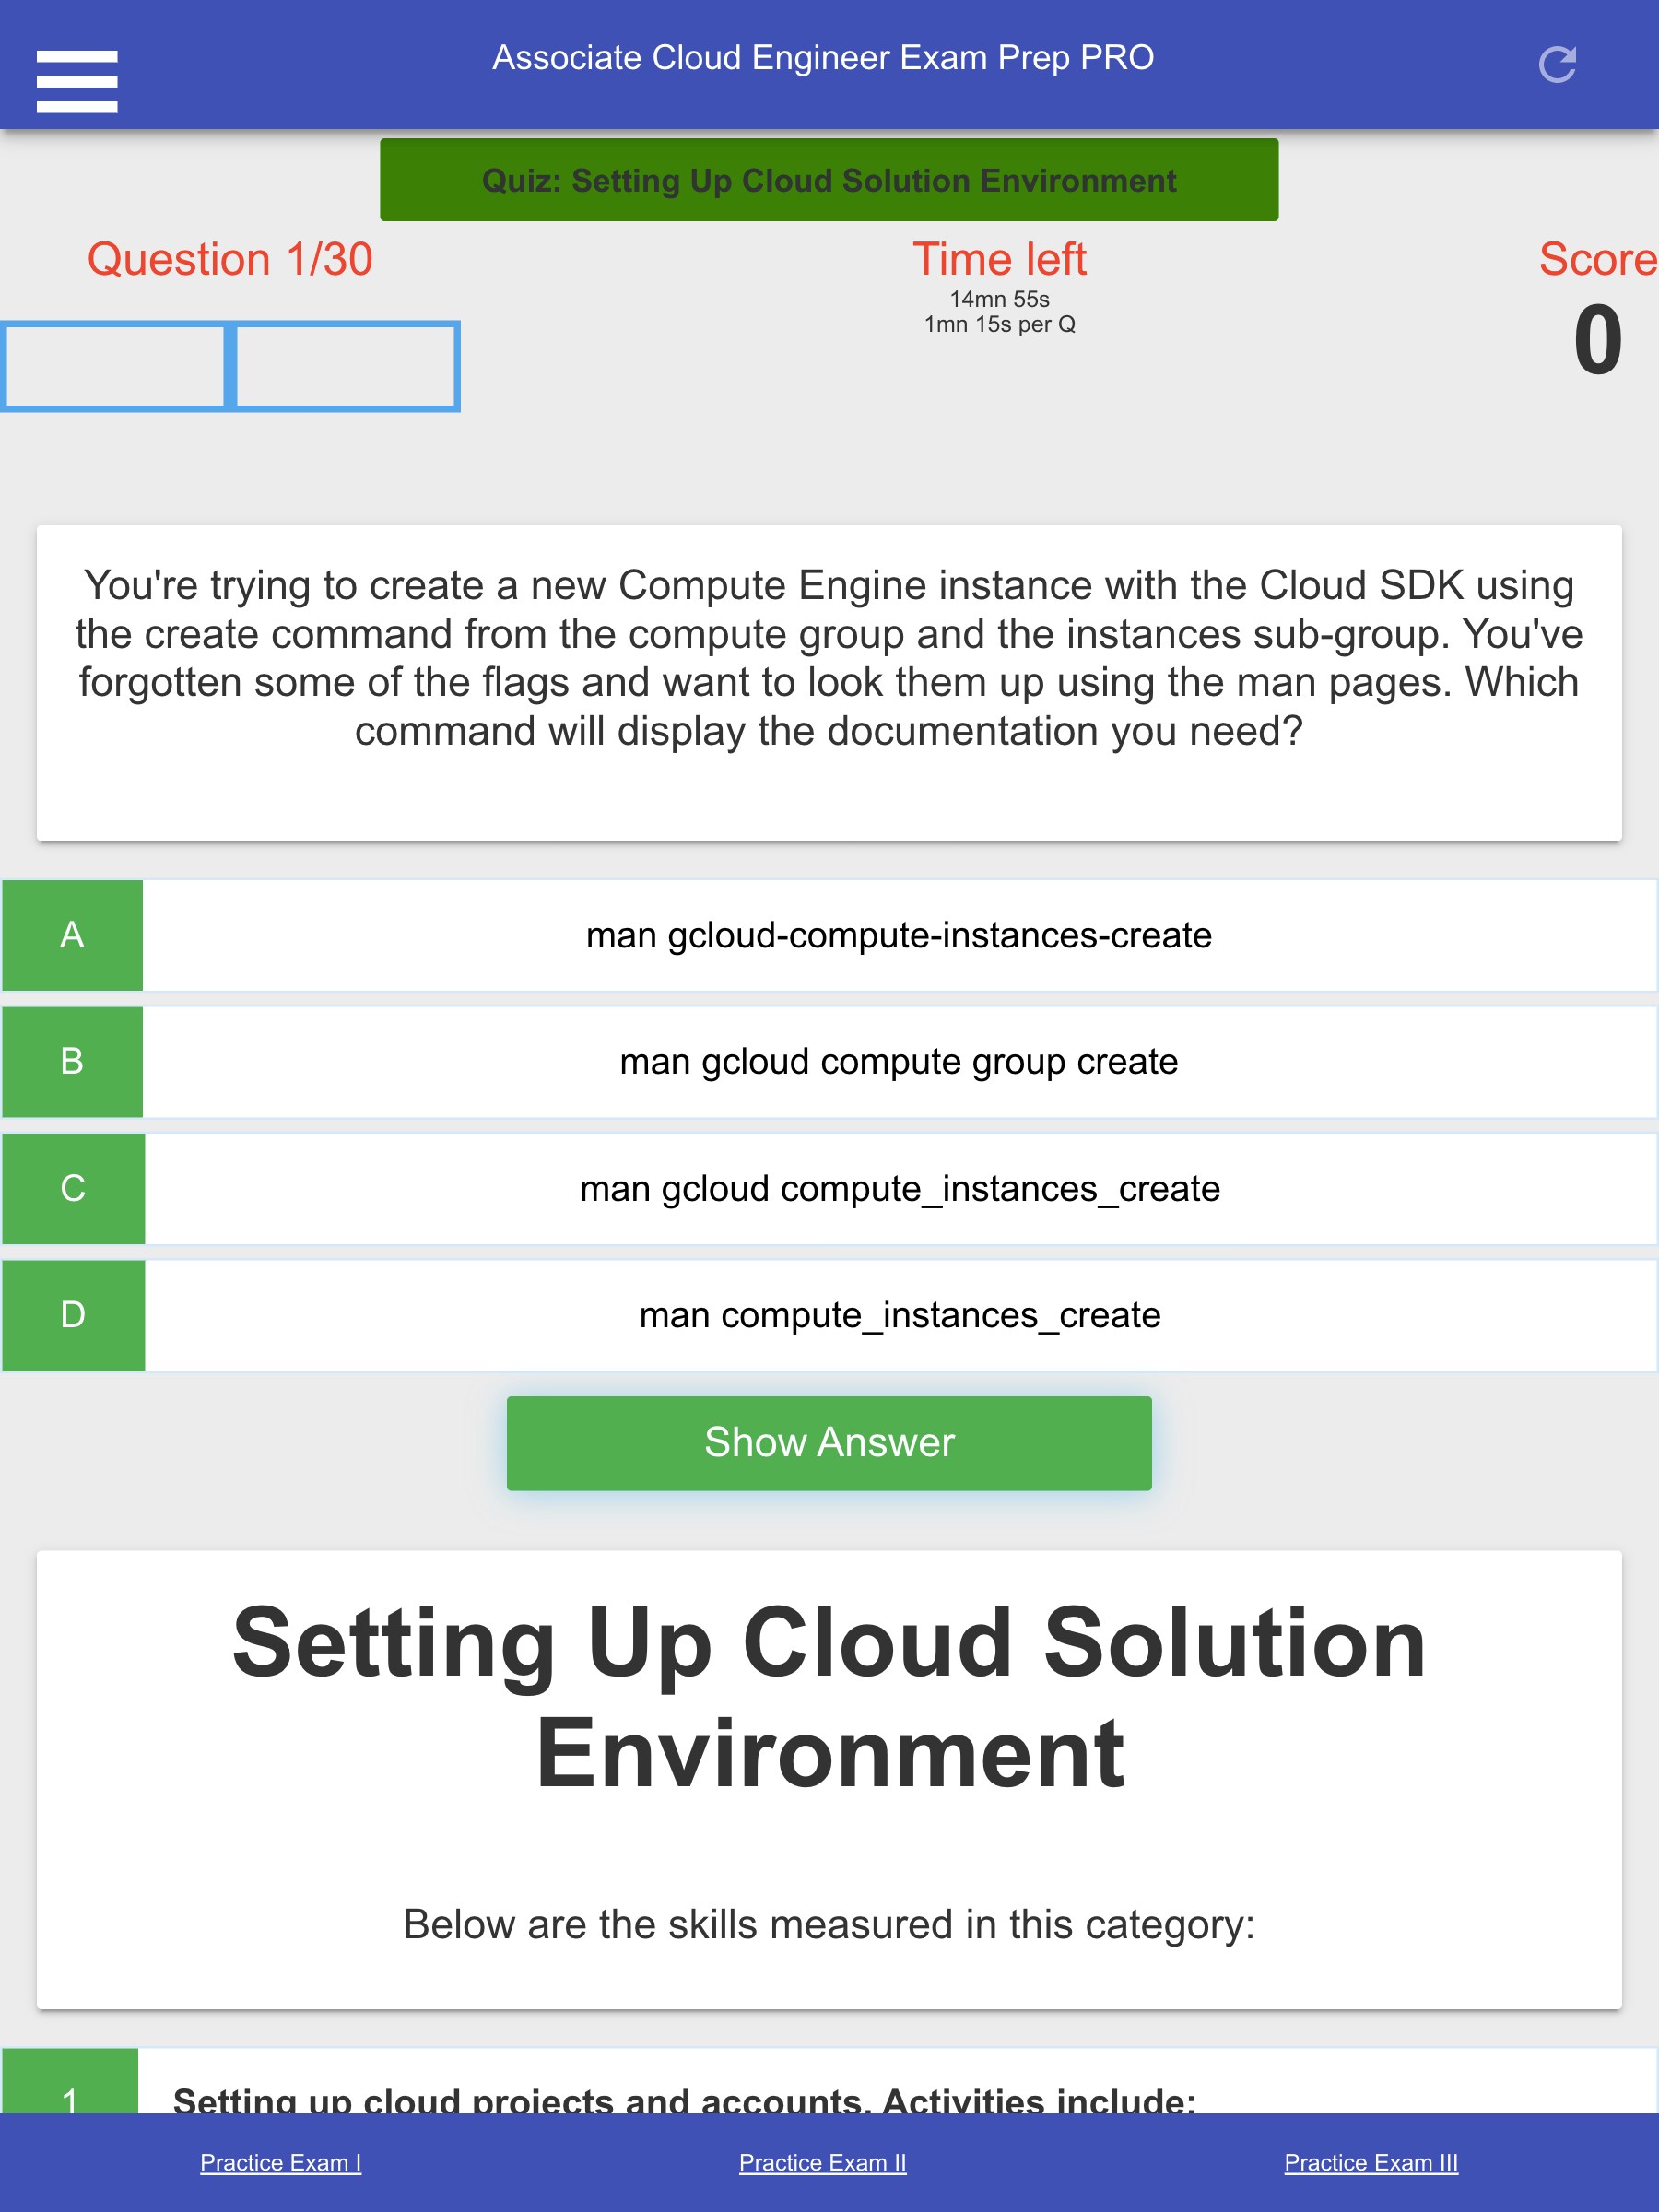Screen dimensions: 1659x2212
Task: Open the Practice Exam II link
Action: [822, 2162]
